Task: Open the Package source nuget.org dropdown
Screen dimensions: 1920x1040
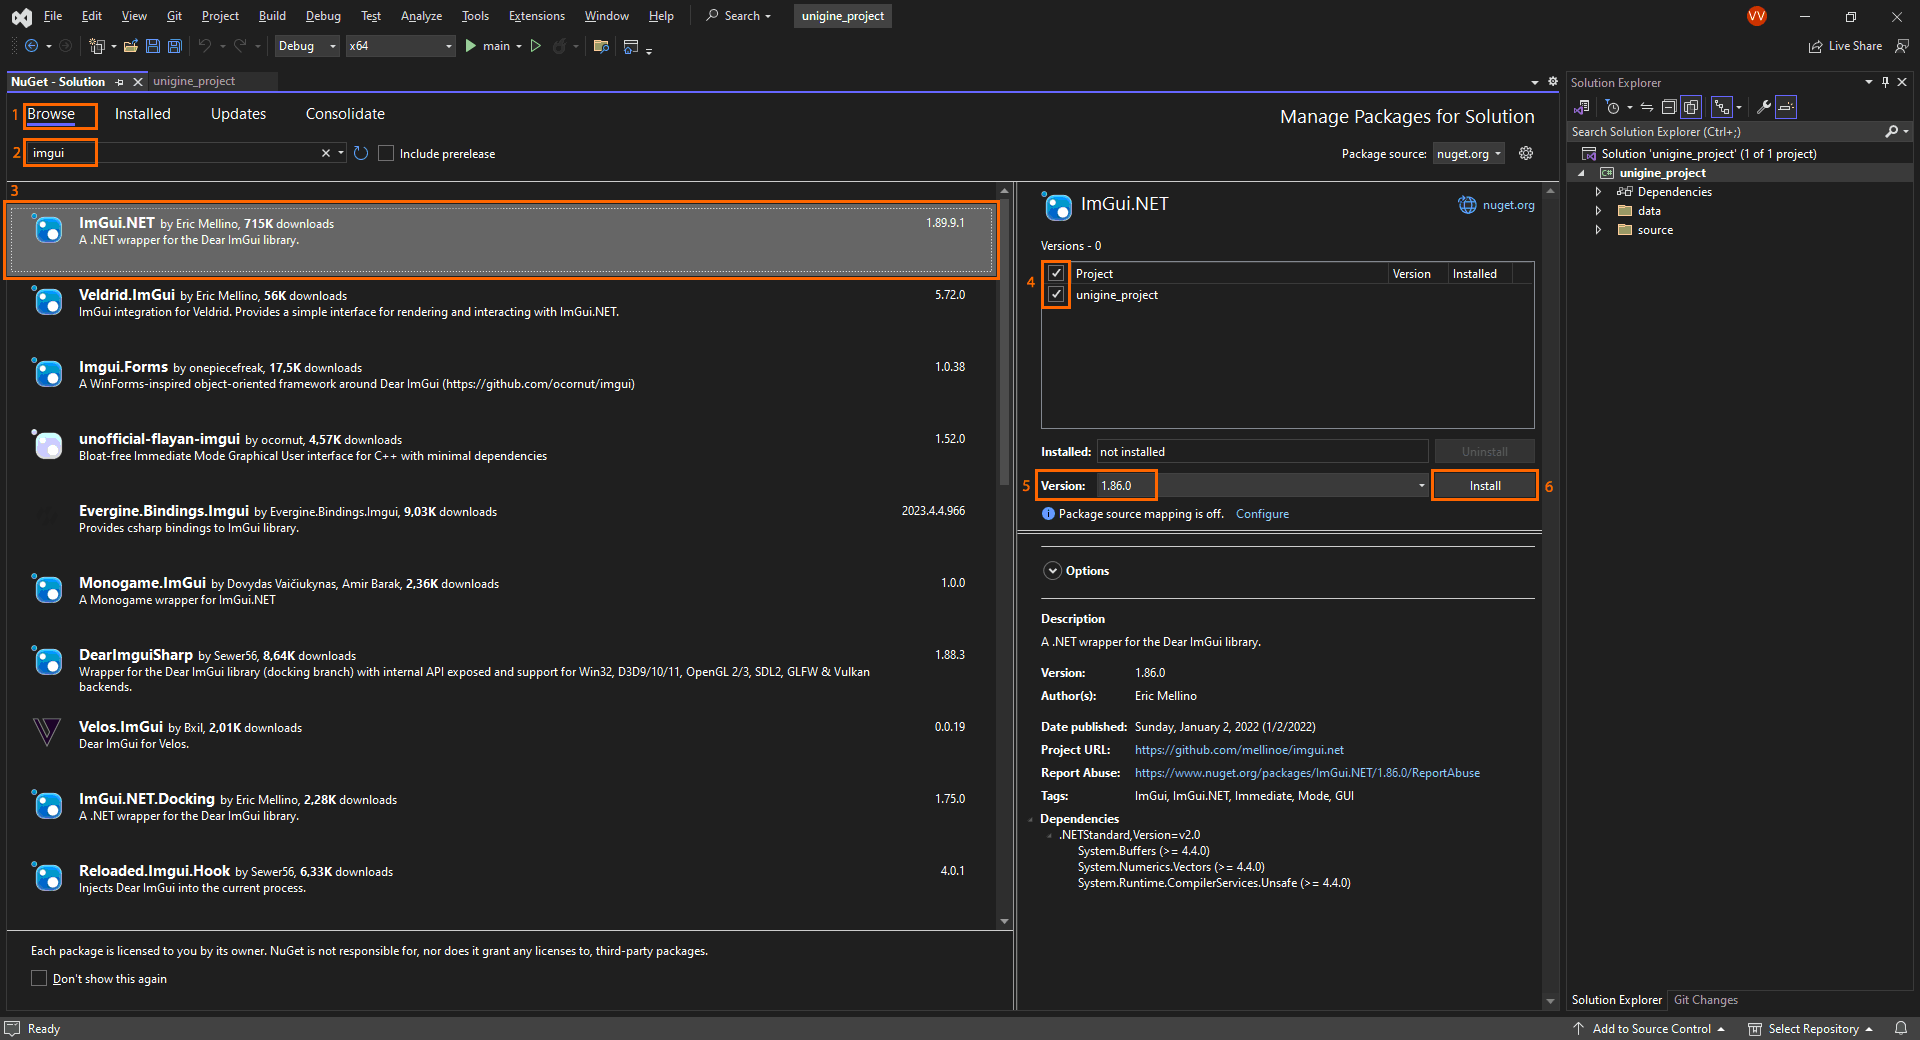Action: [x=1468, y=154]
